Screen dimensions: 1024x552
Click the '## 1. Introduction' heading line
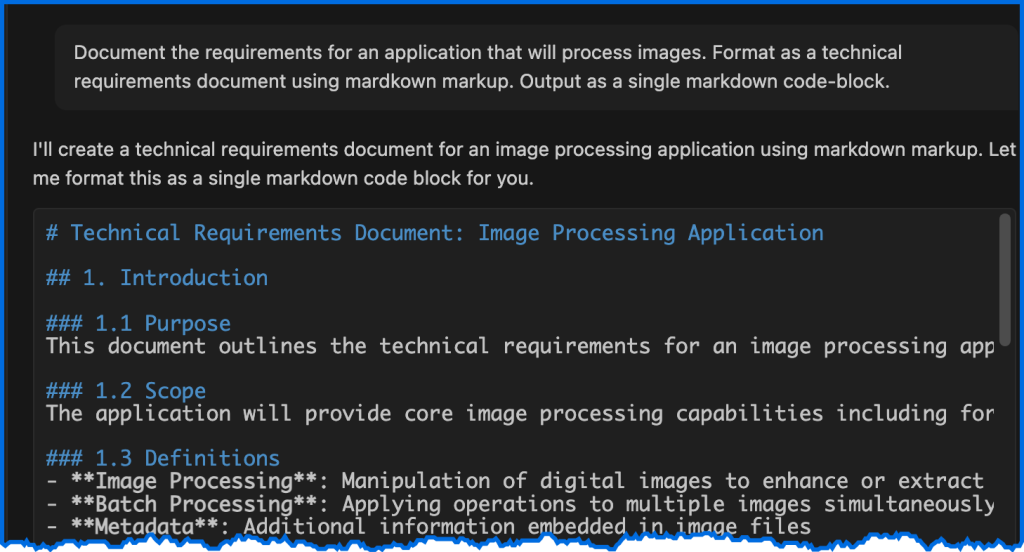click(x=157, y=278)
